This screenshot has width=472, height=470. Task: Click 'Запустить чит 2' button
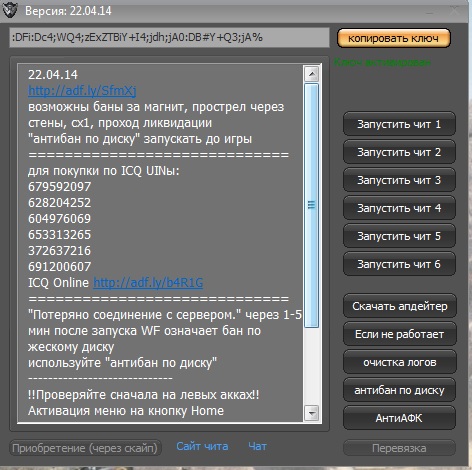[399, 152]
